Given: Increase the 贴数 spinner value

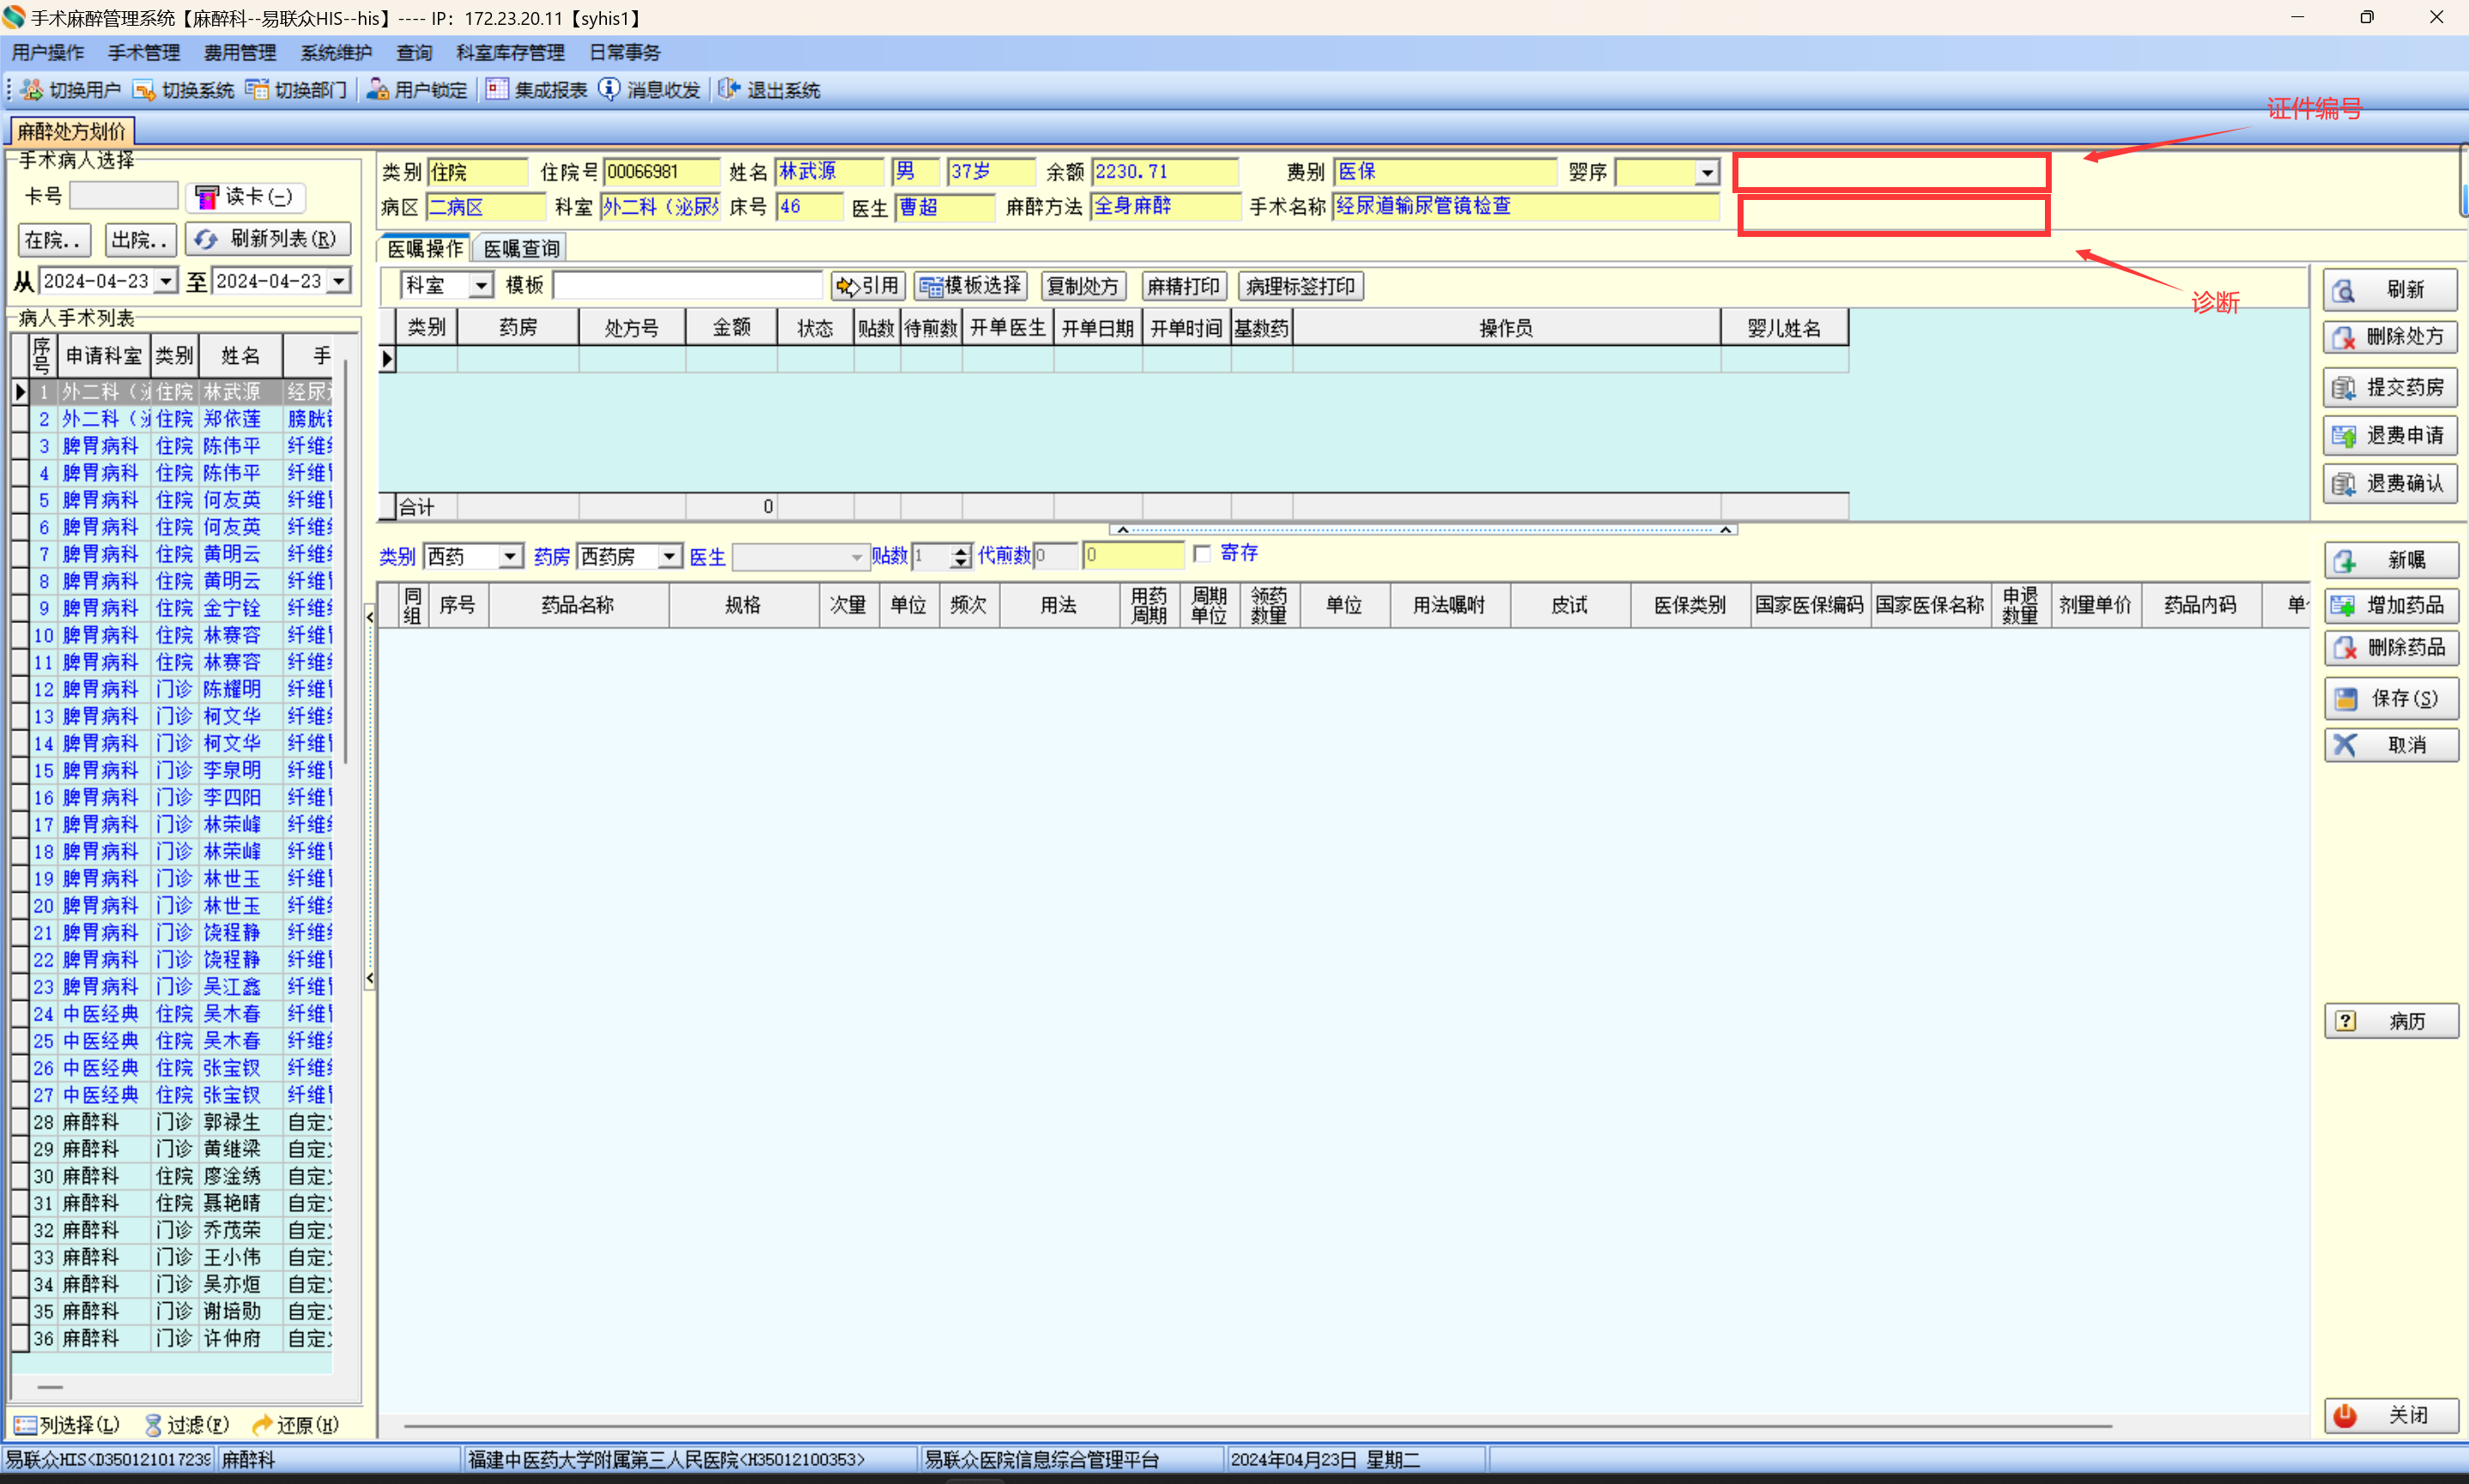Looking at the screenshot, I should point(961,550).
